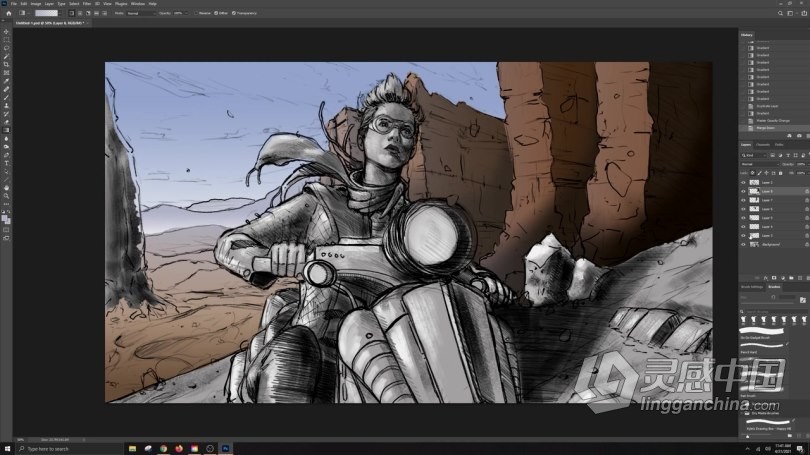Switch to the Channels tab

tap(762, 145)
